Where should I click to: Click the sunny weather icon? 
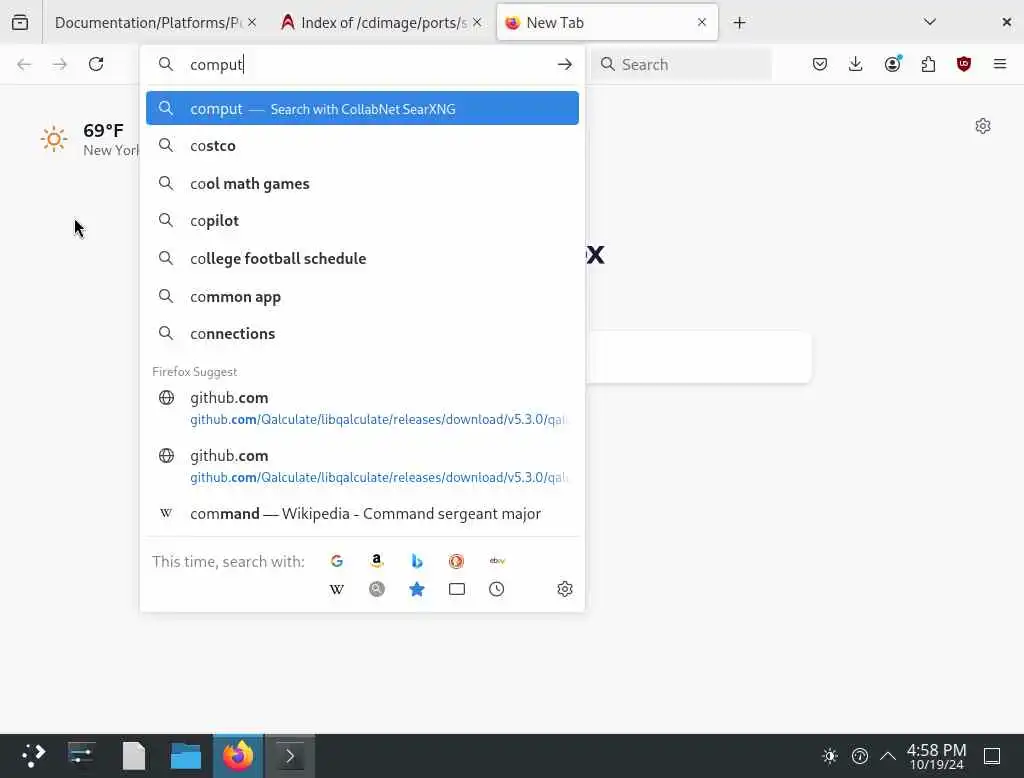pyautogui.click(x=54, y=139)
